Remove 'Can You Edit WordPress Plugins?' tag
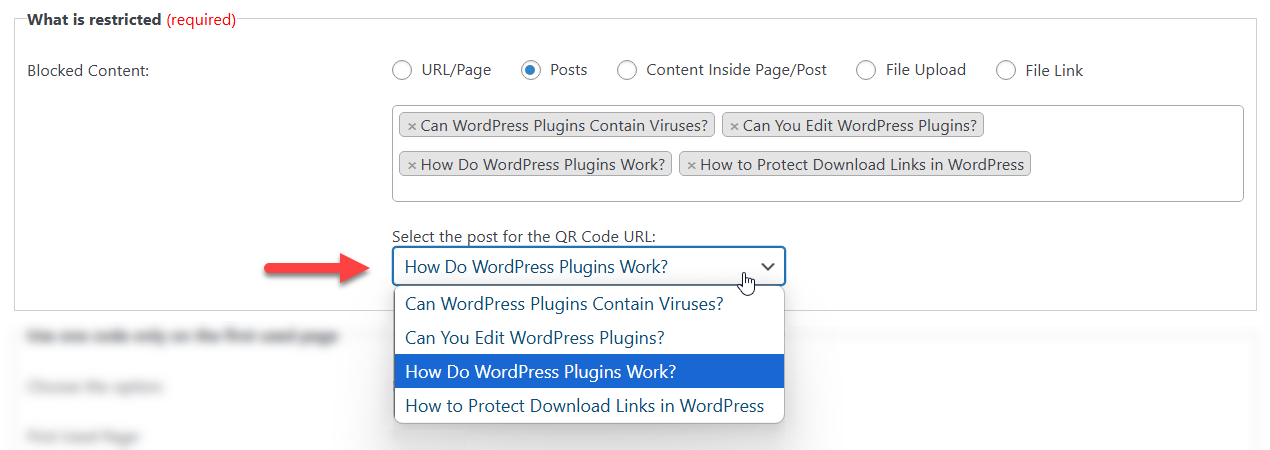1270x450 pixels. coord(734,126)
